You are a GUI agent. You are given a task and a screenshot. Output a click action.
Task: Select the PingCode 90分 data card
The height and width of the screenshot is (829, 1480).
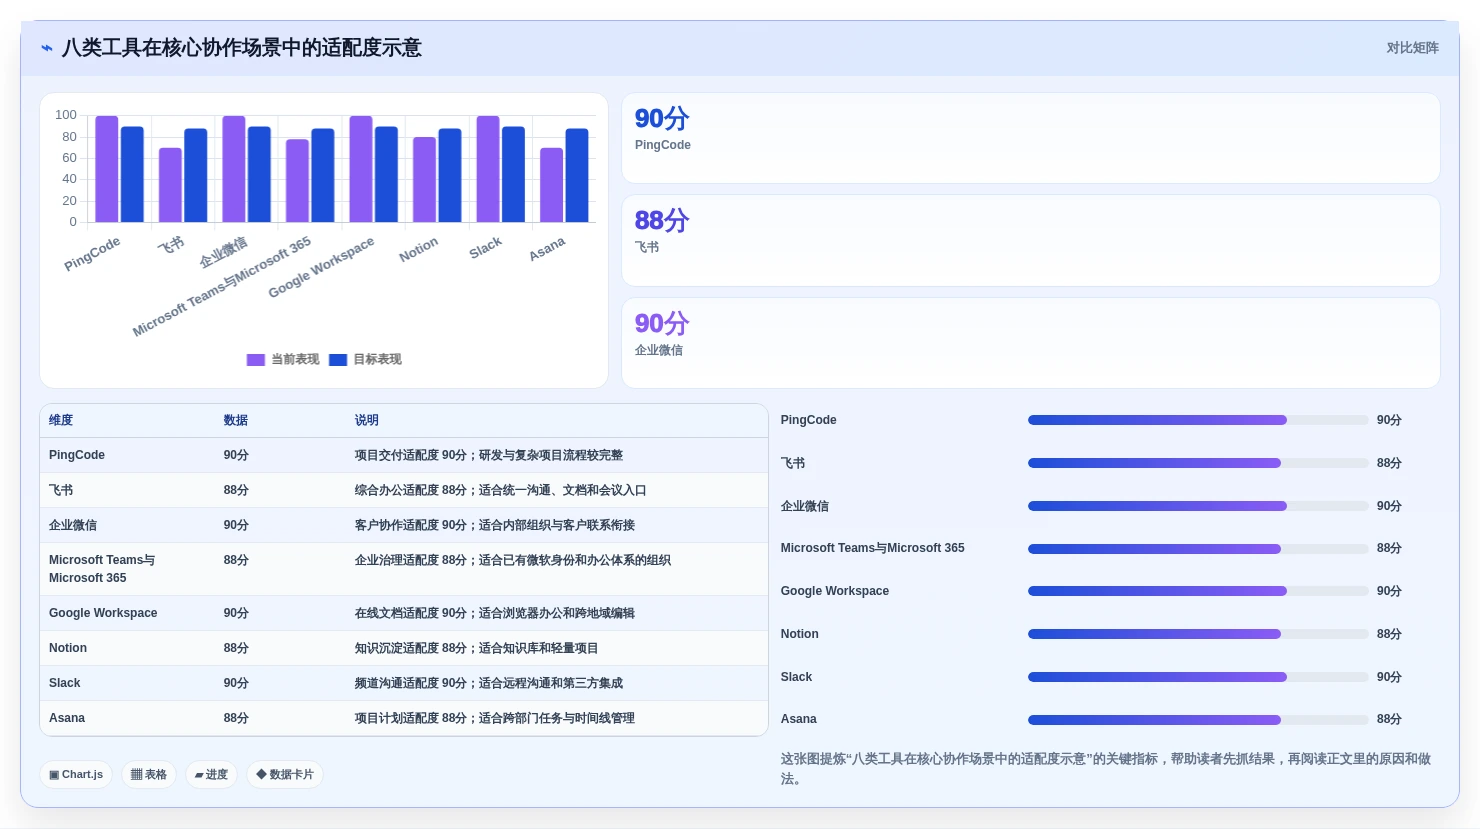click(1031, 138)
